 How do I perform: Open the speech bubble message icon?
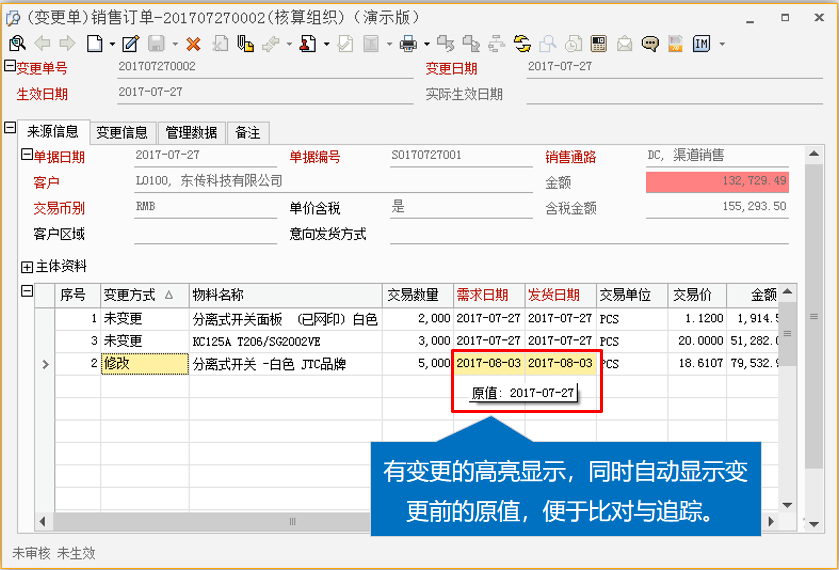point(650,44)
